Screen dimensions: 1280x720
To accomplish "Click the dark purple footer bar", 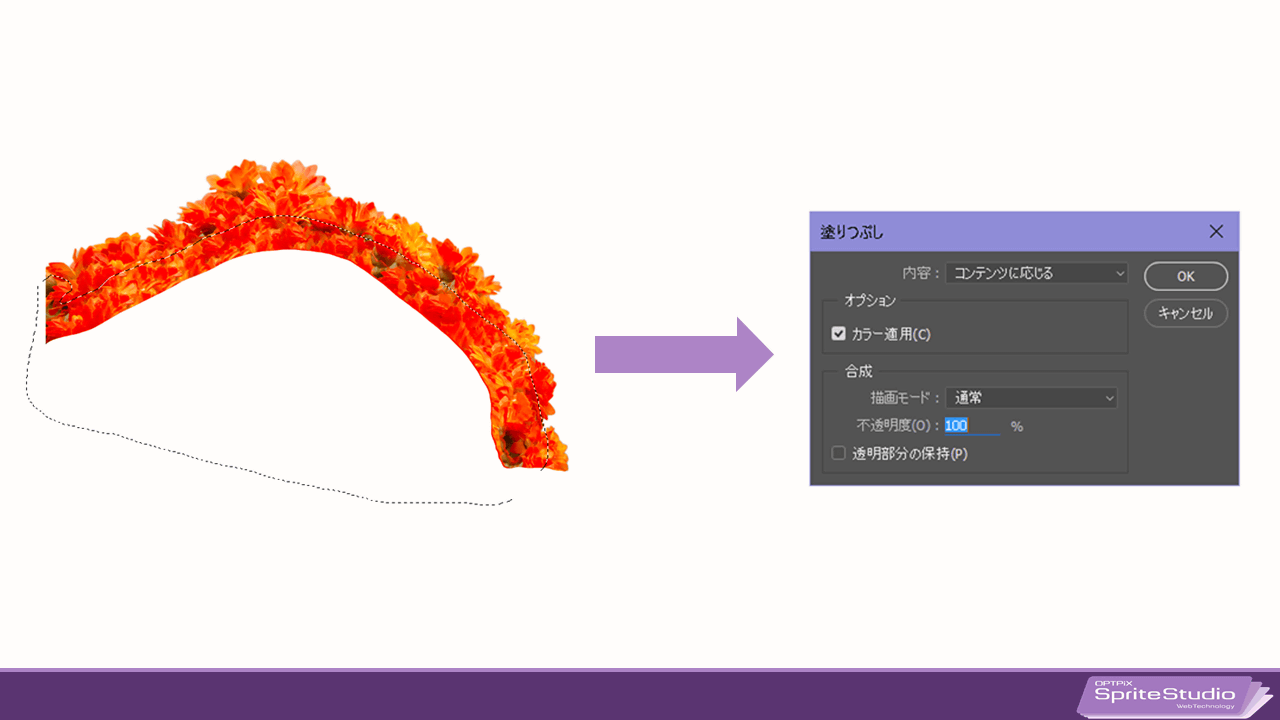I will 540,695.
